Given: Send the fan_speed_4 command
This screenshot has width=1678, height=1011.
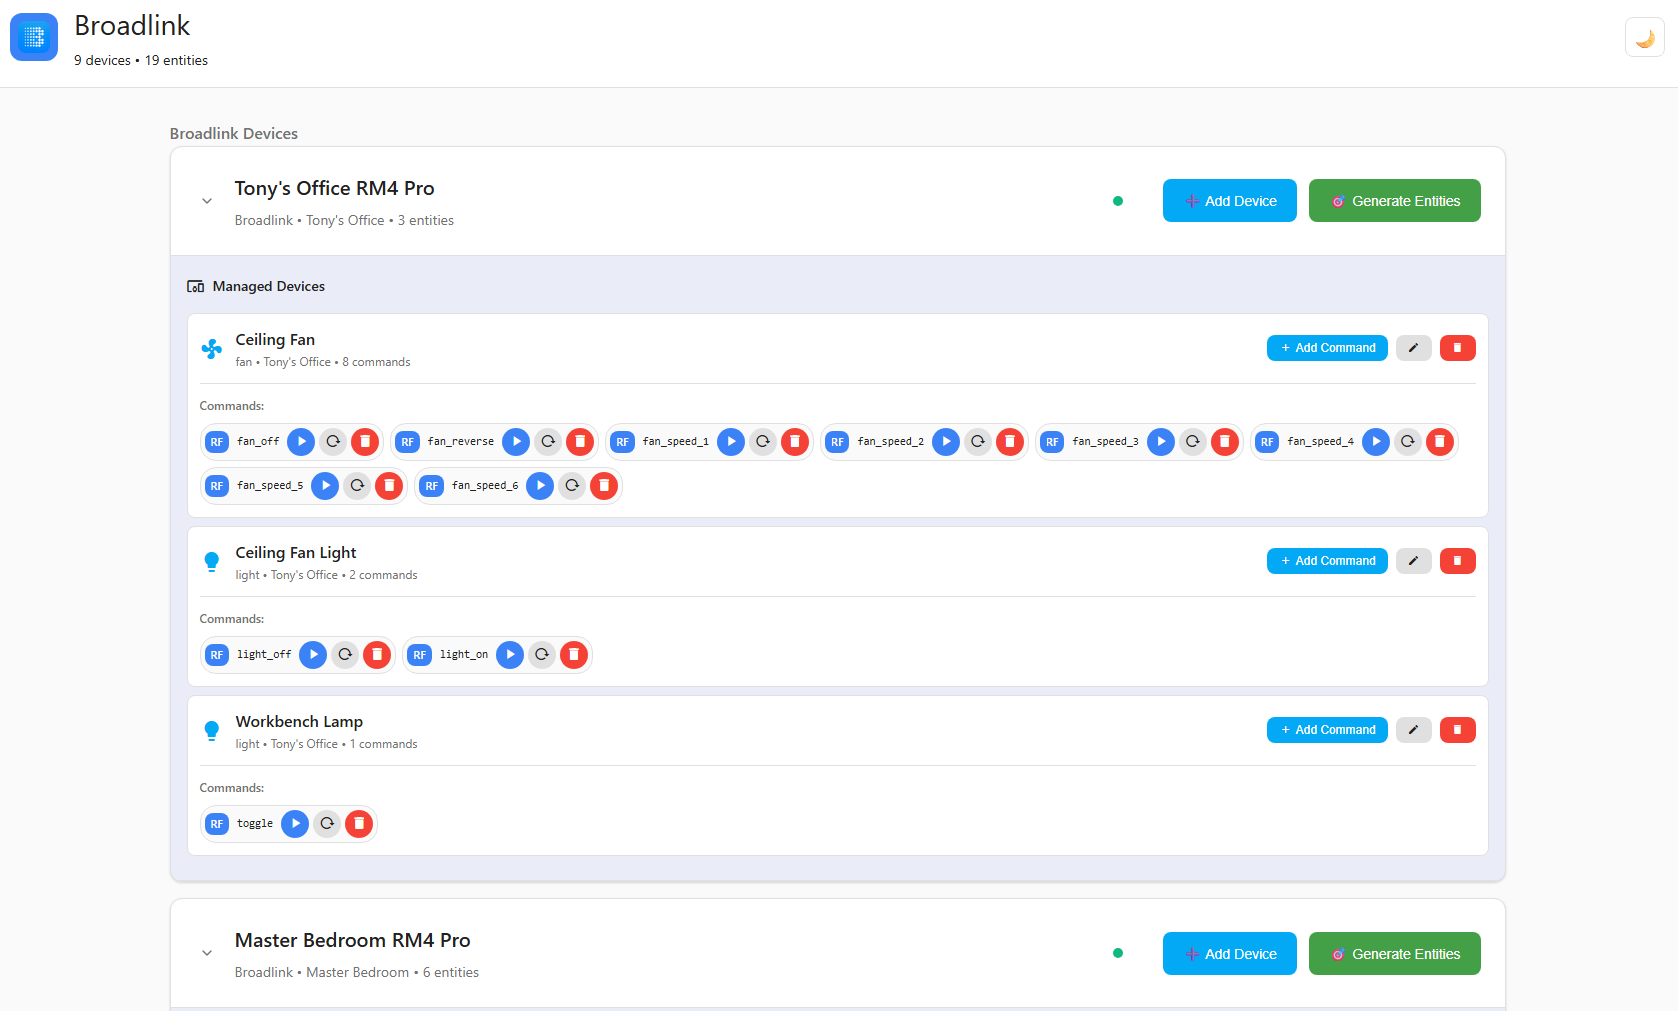Looking at the screenshot, I should pyautogui.click(x=1376, y=441).
